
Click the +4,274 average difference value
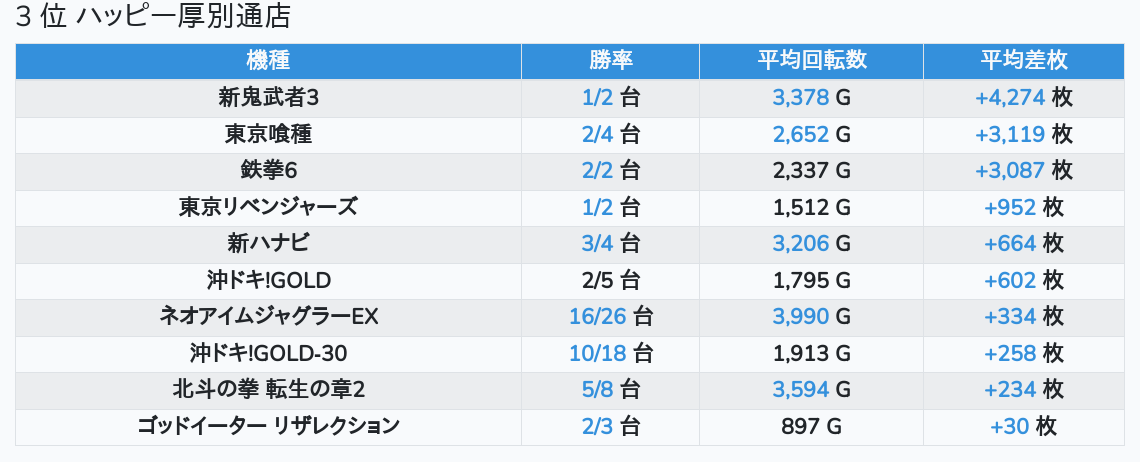[x=1010, y=98]
